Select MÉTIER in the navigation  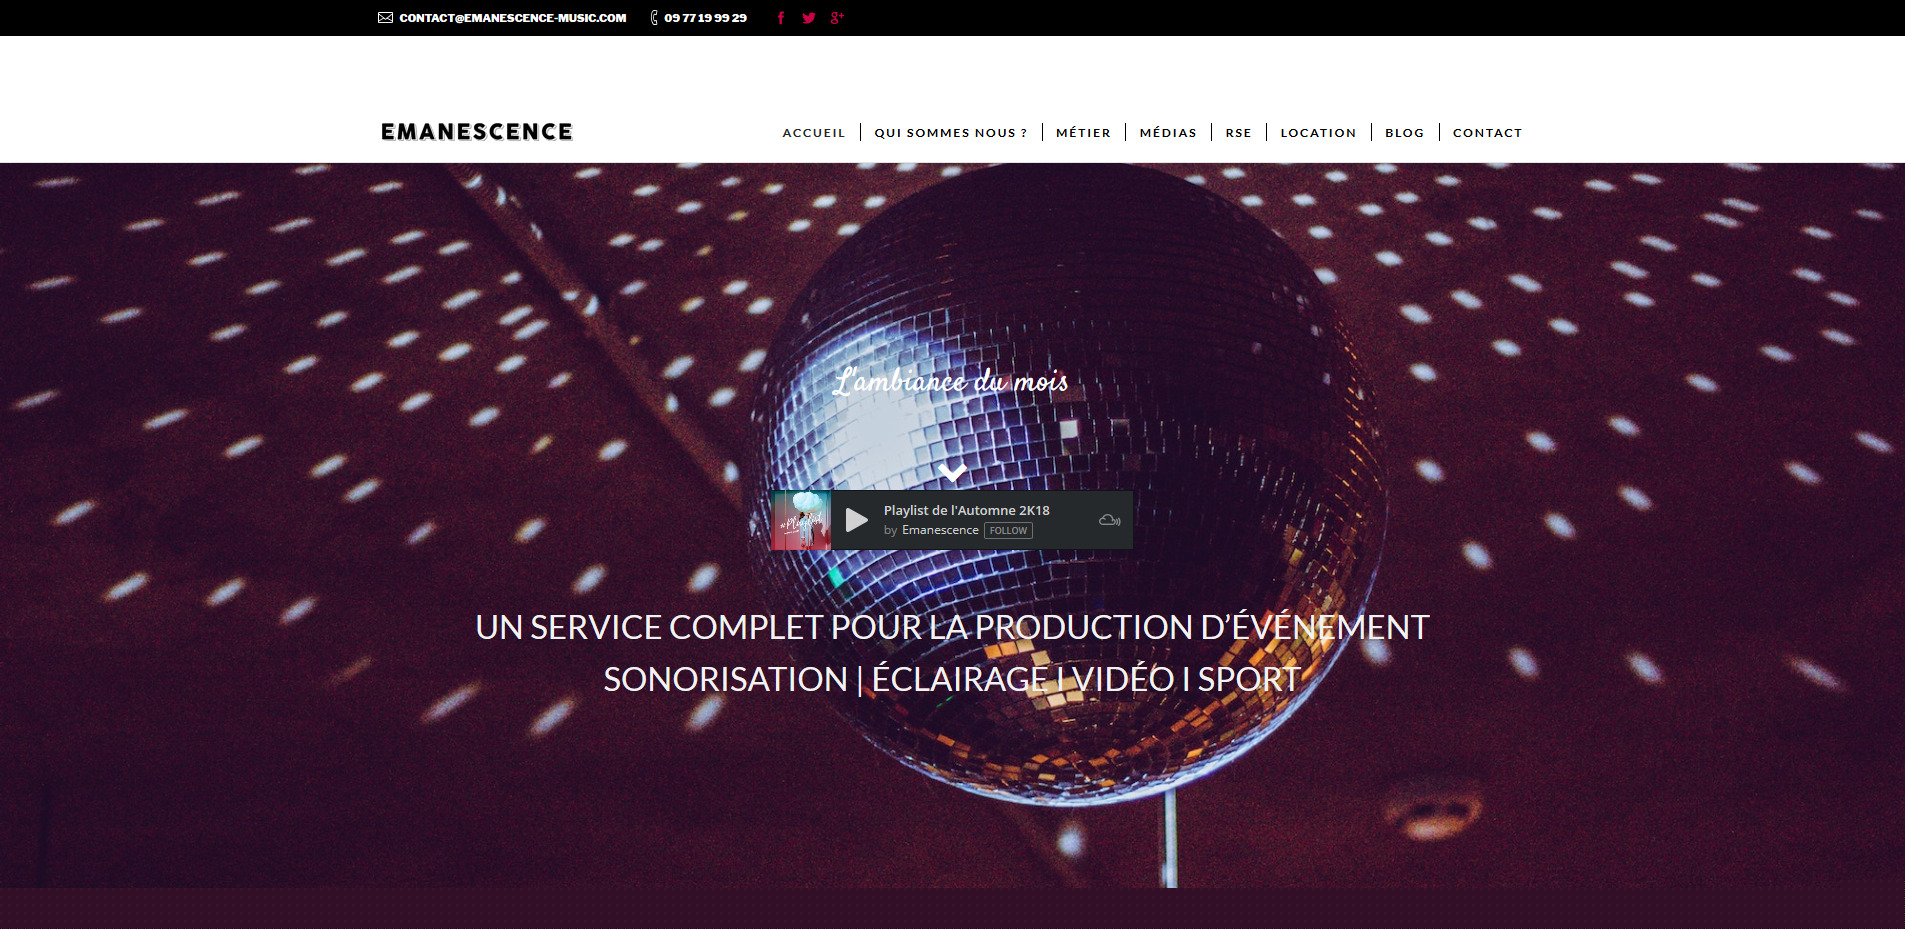(1083, 133)
